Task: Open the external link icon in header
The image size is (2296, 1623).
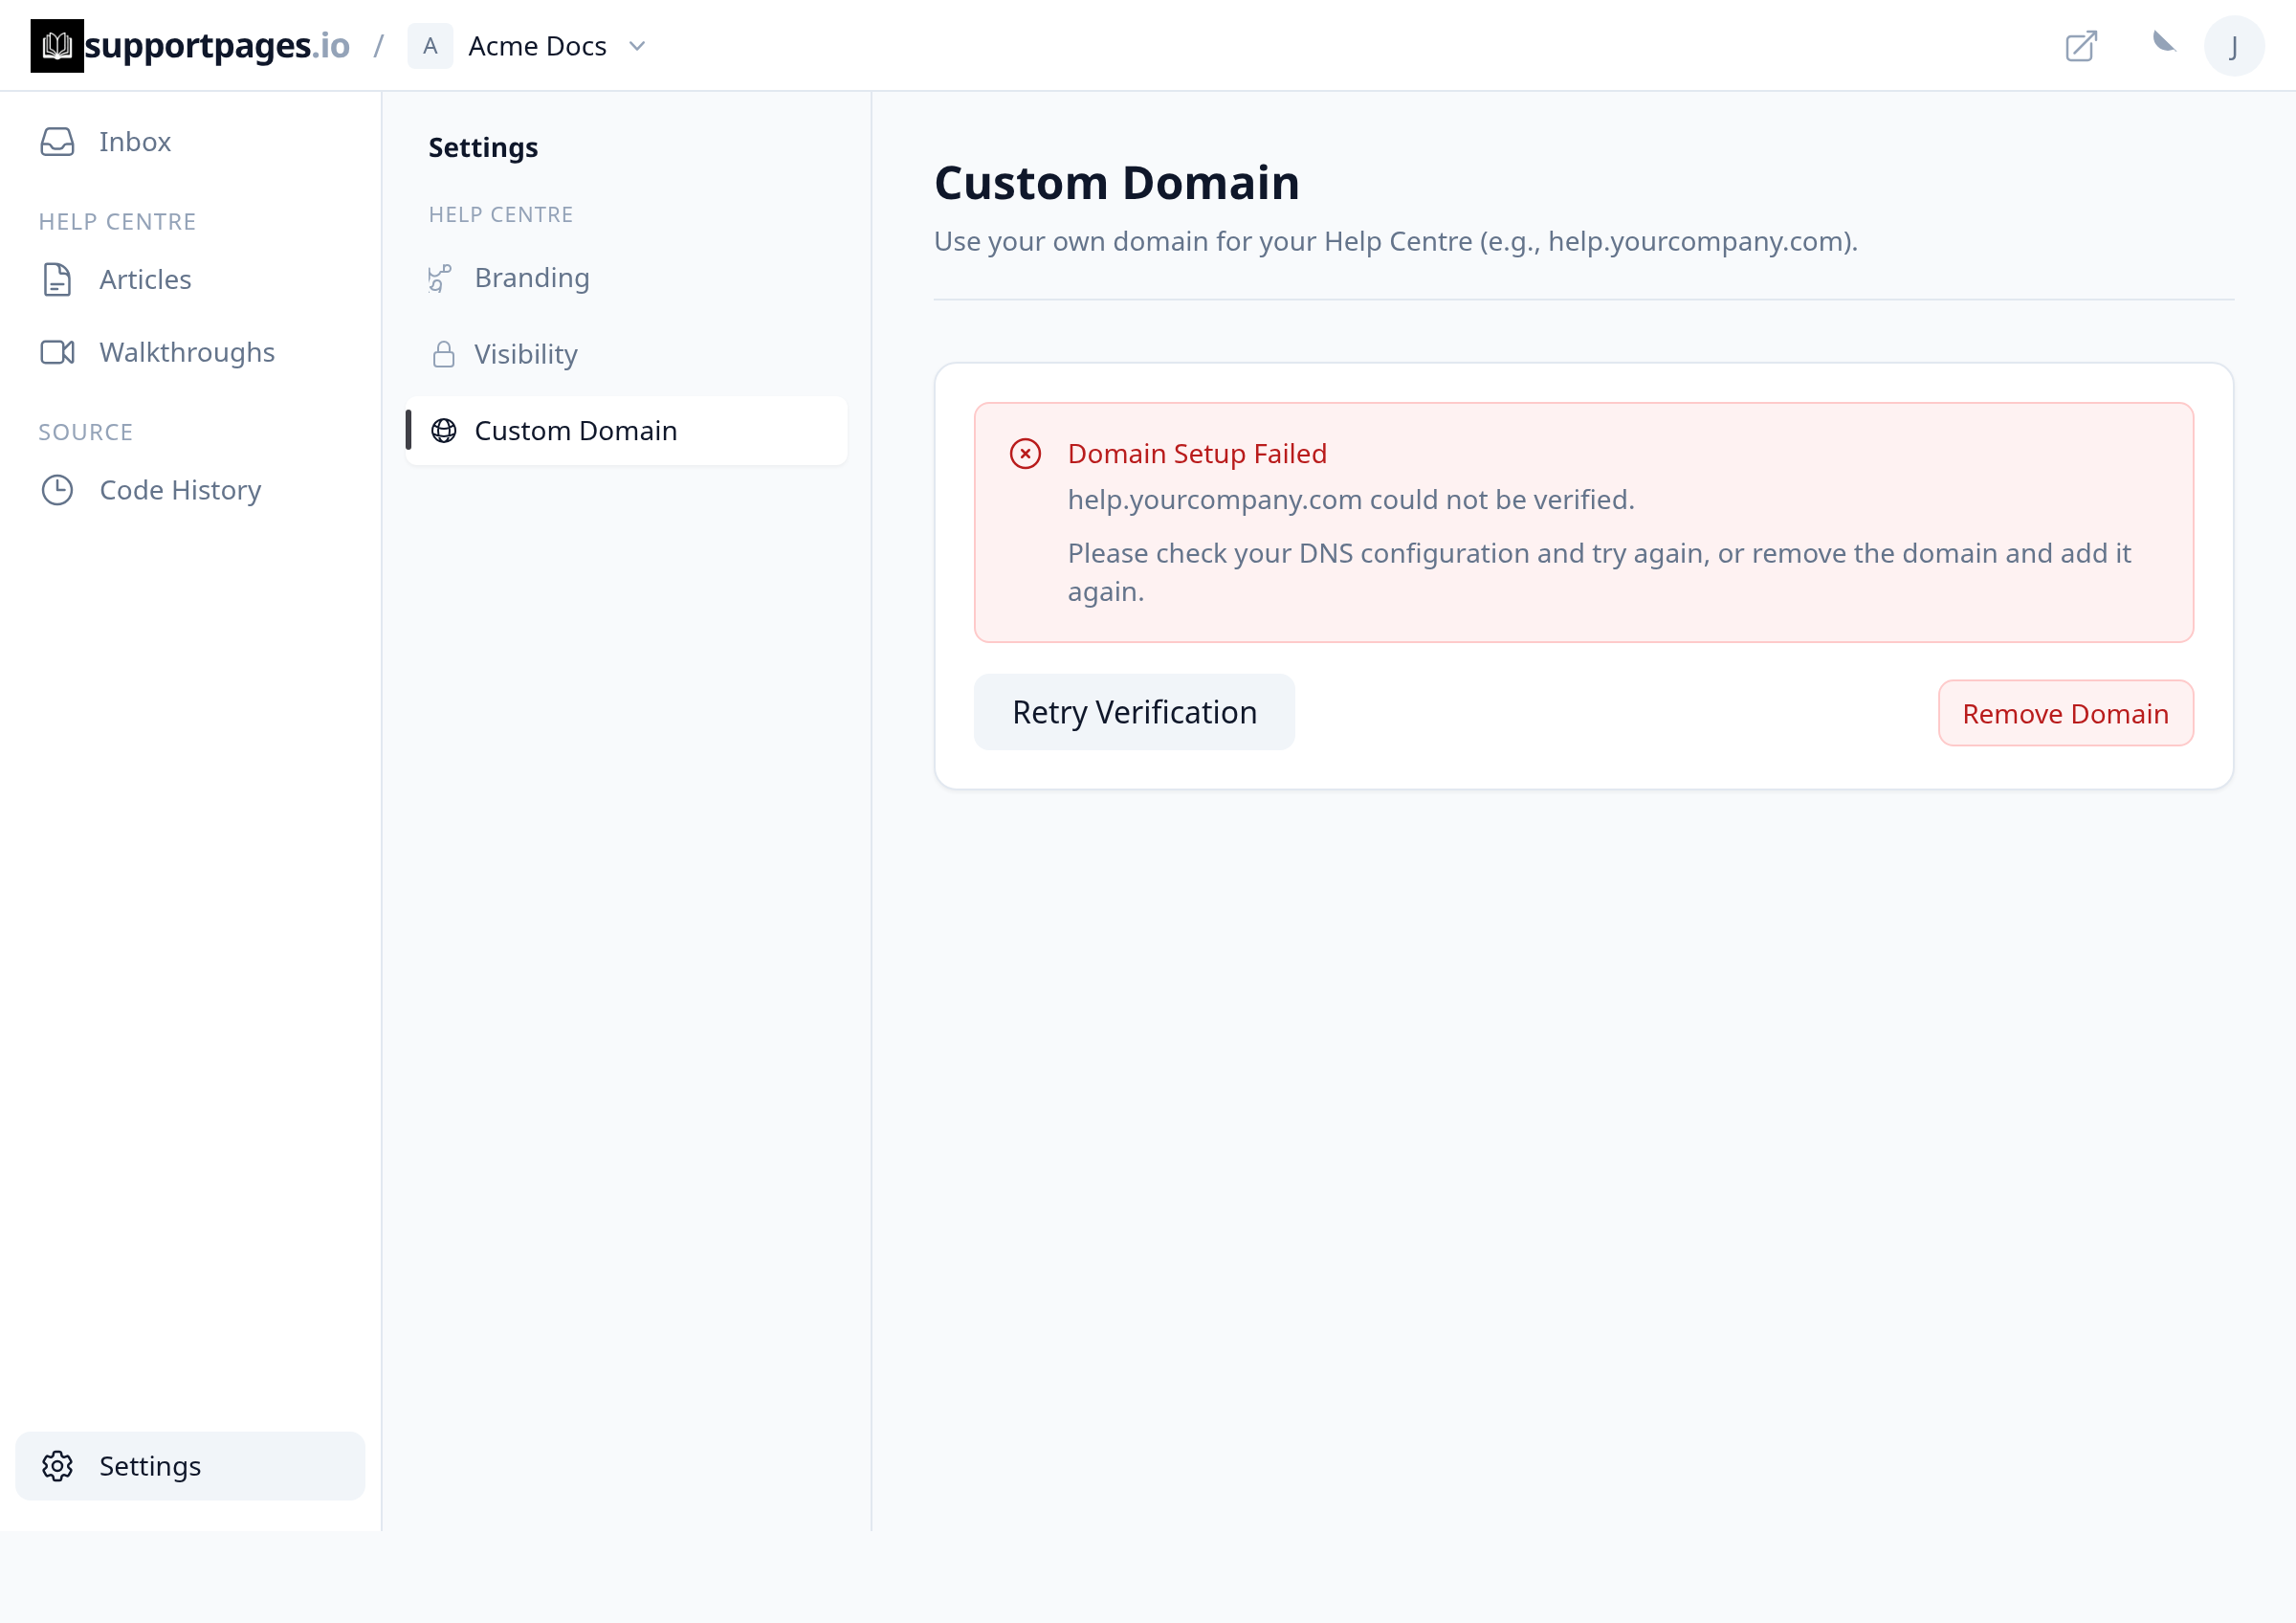Action: tap(2081, 46)
